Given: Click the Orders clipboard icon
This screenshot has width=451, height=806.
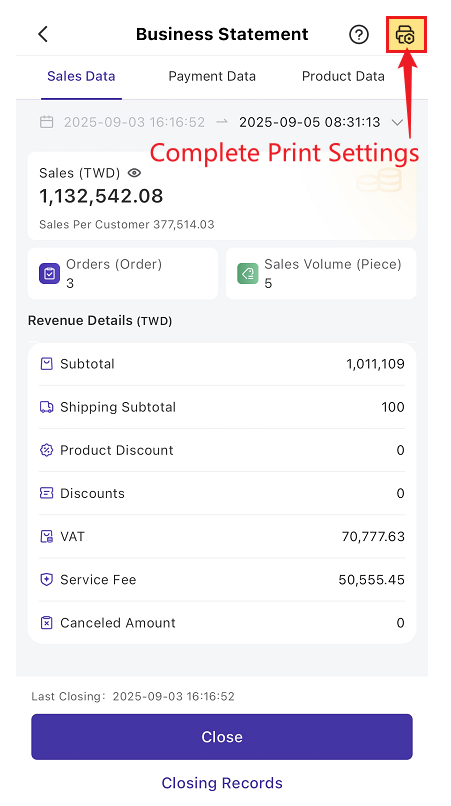Looking at the screenshot, I should (x=50, y=273).
